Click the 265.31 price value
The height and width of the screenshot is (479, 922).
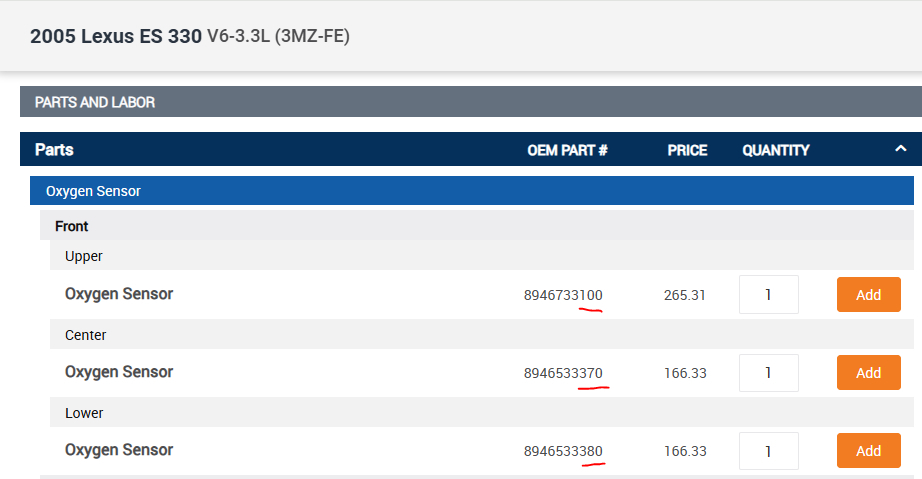pyautogui.click(x=685, y=295)
